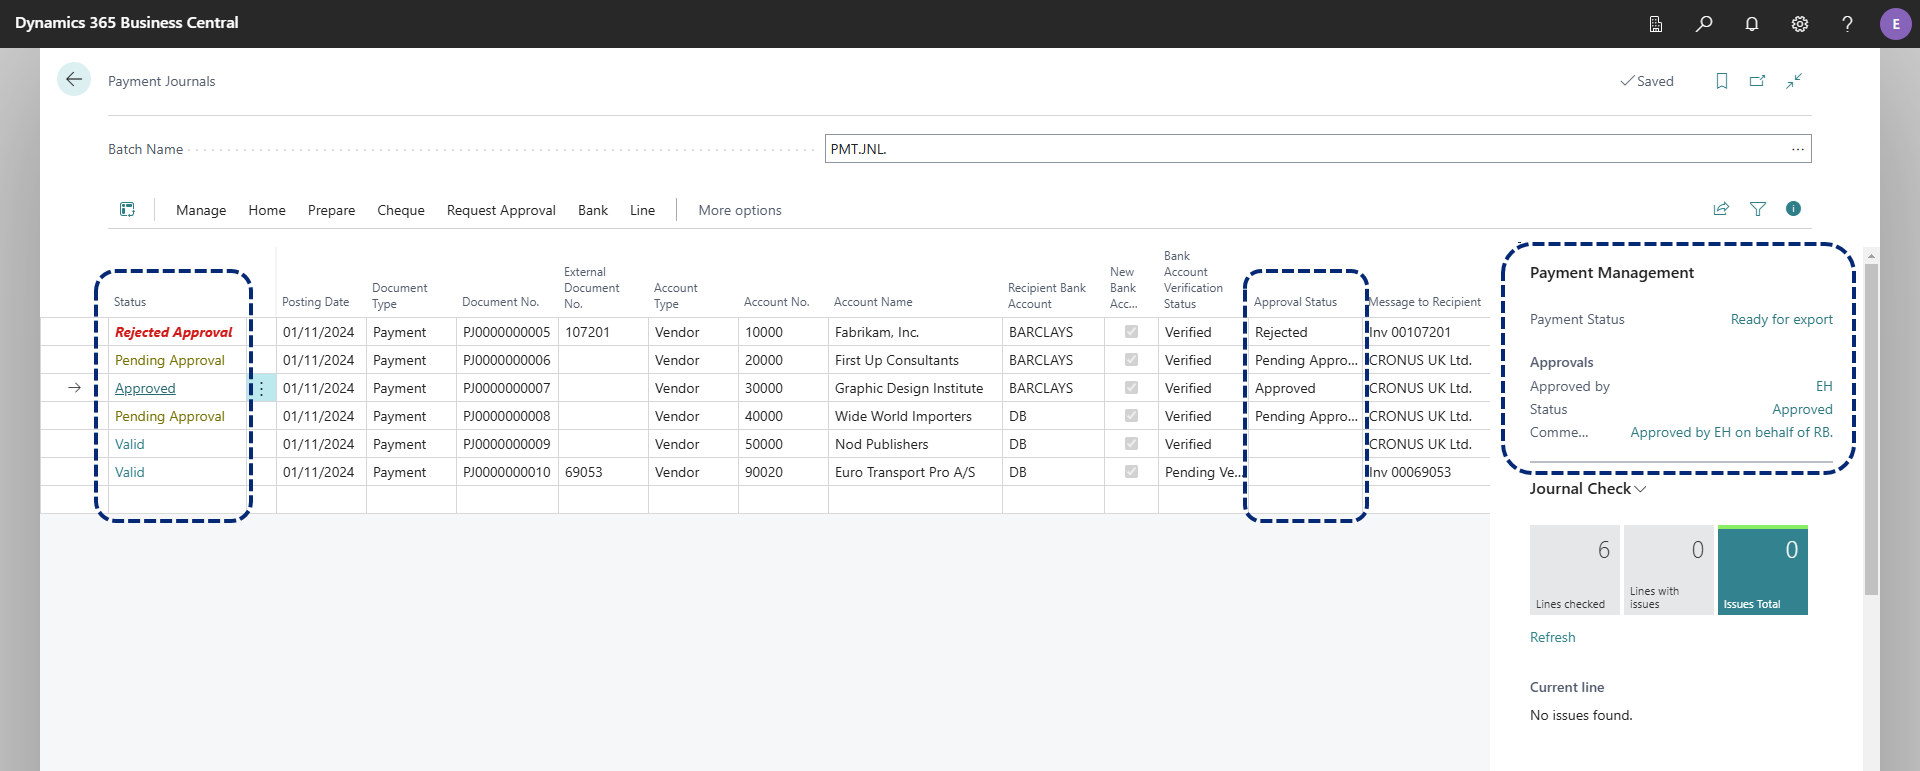
Task: Open the Cheque menu
Action: point(401,210)
